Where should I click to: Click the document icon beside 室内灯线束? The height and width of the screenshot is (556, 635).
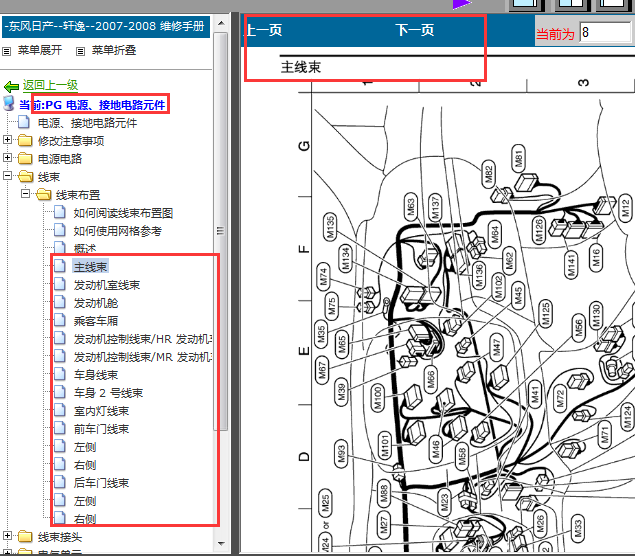point(60,410)
